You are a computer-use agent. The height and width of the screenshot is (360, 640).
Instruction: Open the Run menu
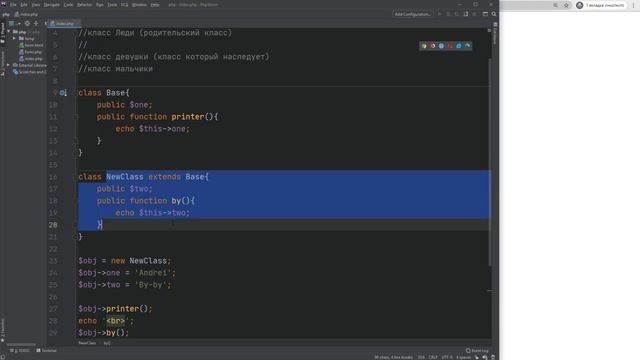point(100,4)
